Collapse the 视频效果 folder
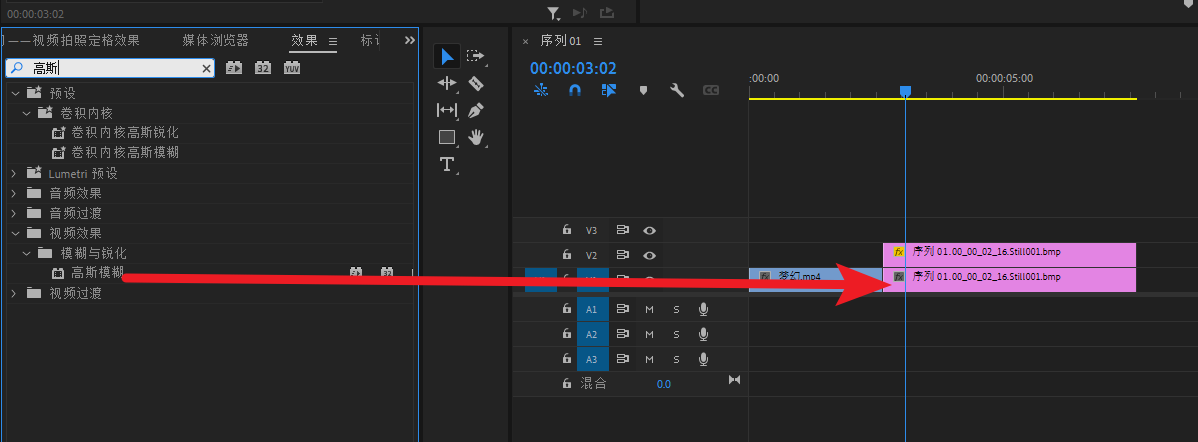Image resolution: width=1198 pixels, height=442 pixels. [14, 233]
